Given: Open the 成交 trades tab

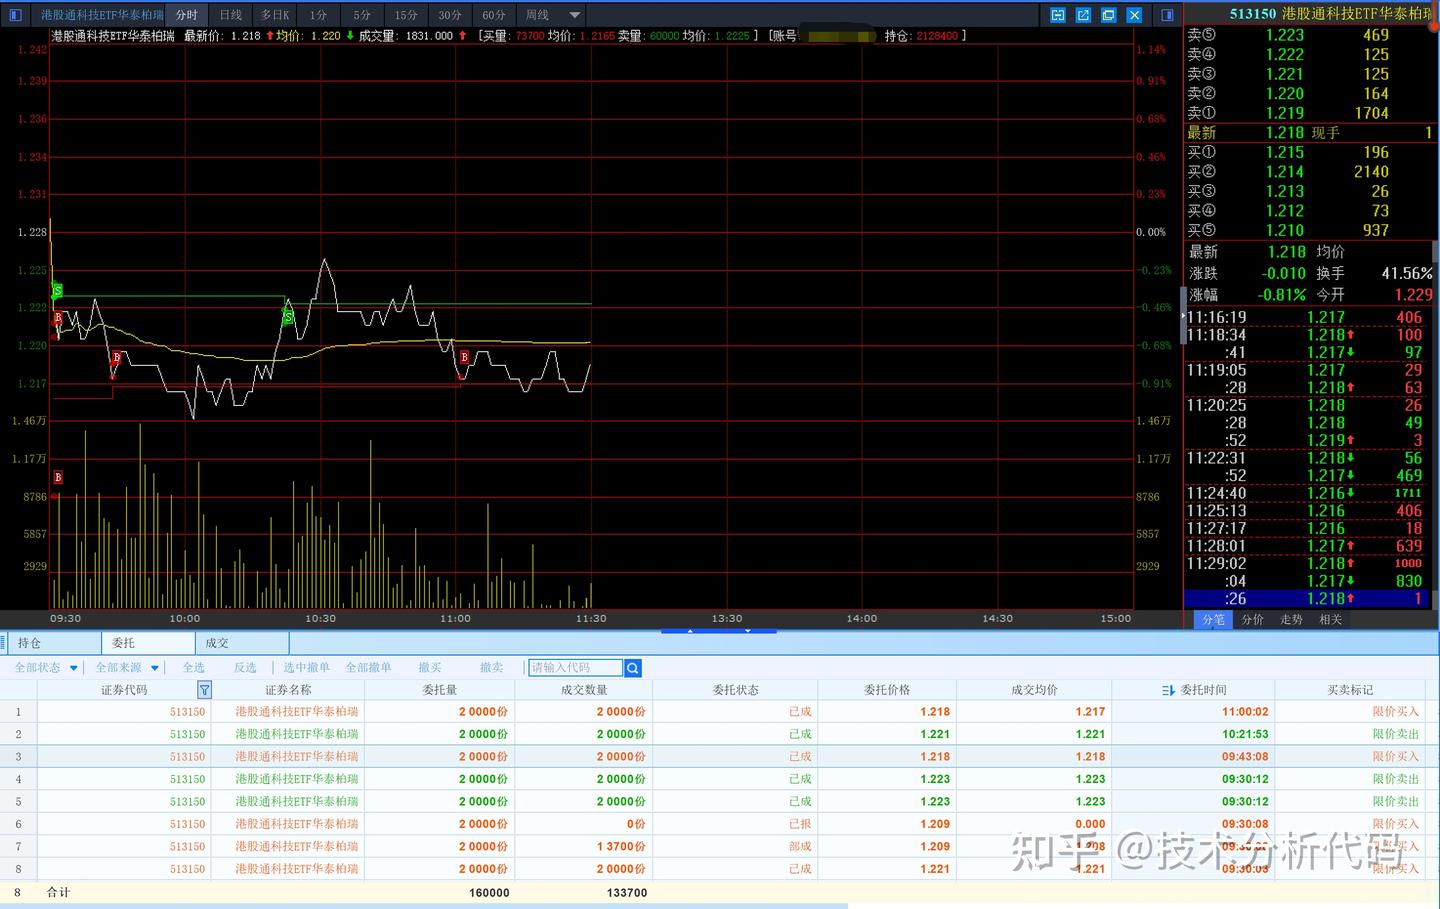Looking at the screenshot, I should 242,643.
